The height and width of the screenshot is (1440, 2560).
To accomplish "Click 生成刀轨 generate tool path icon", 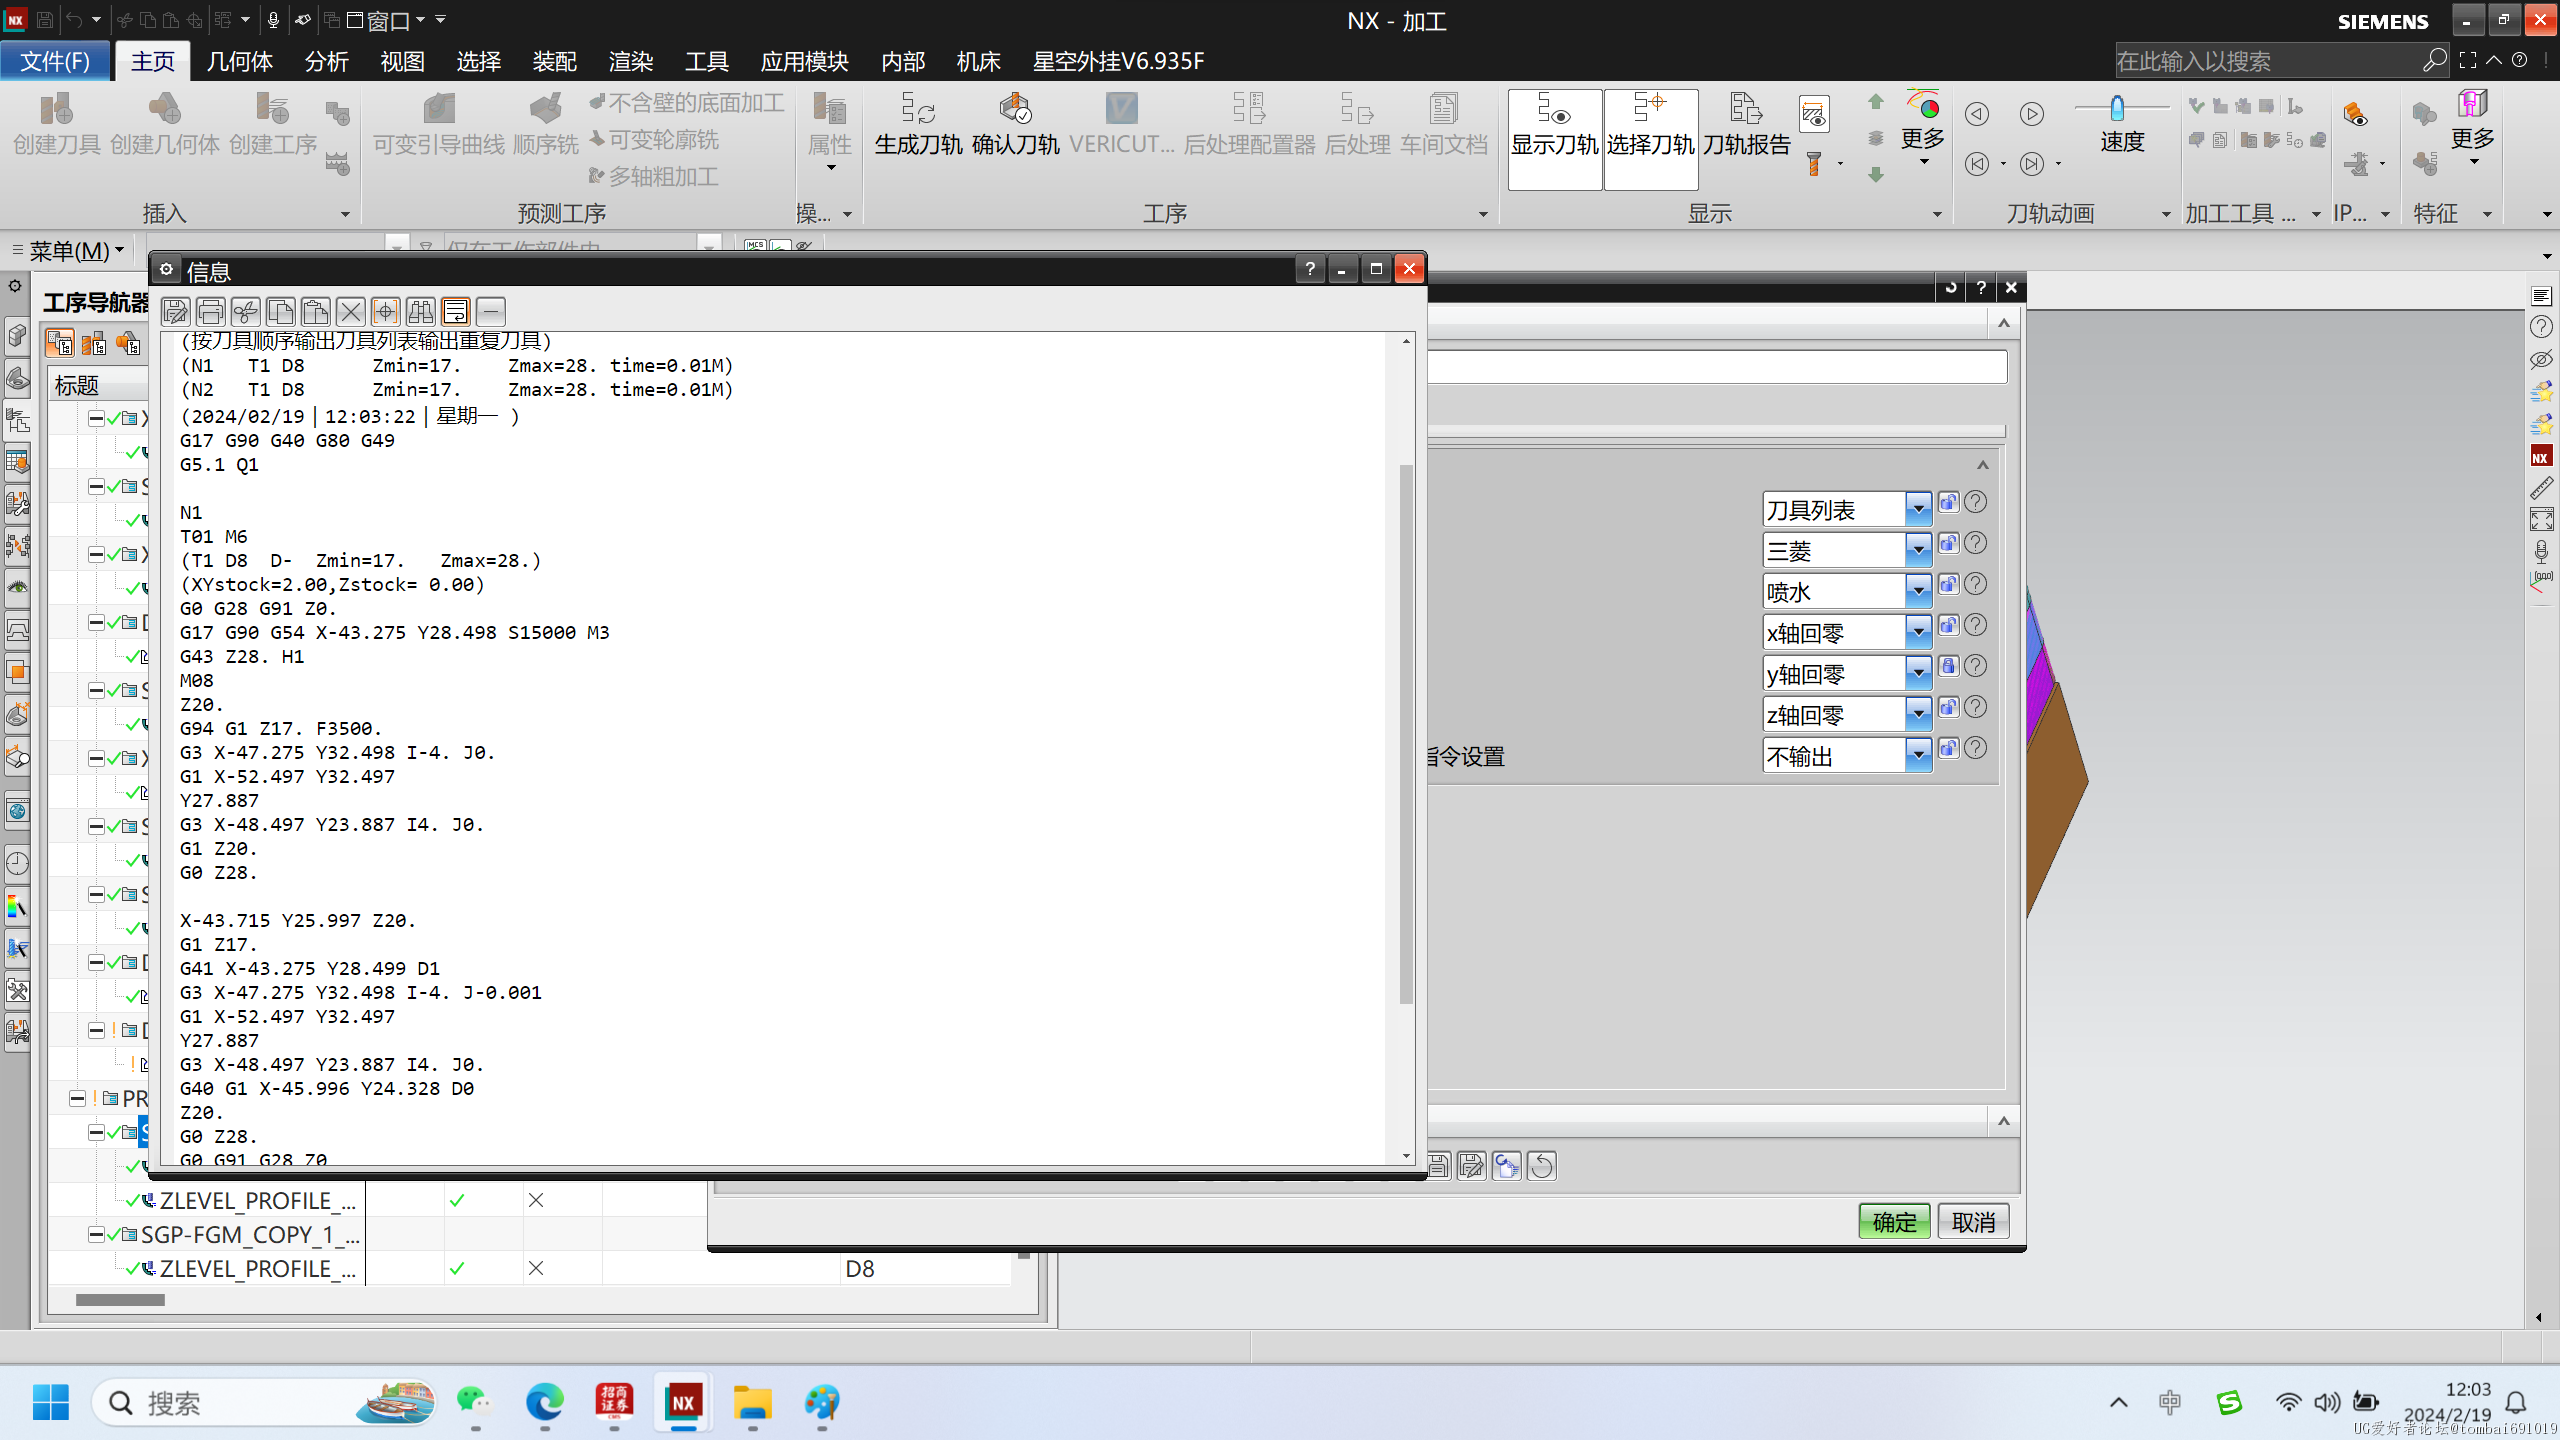I will tap(918, 125).
